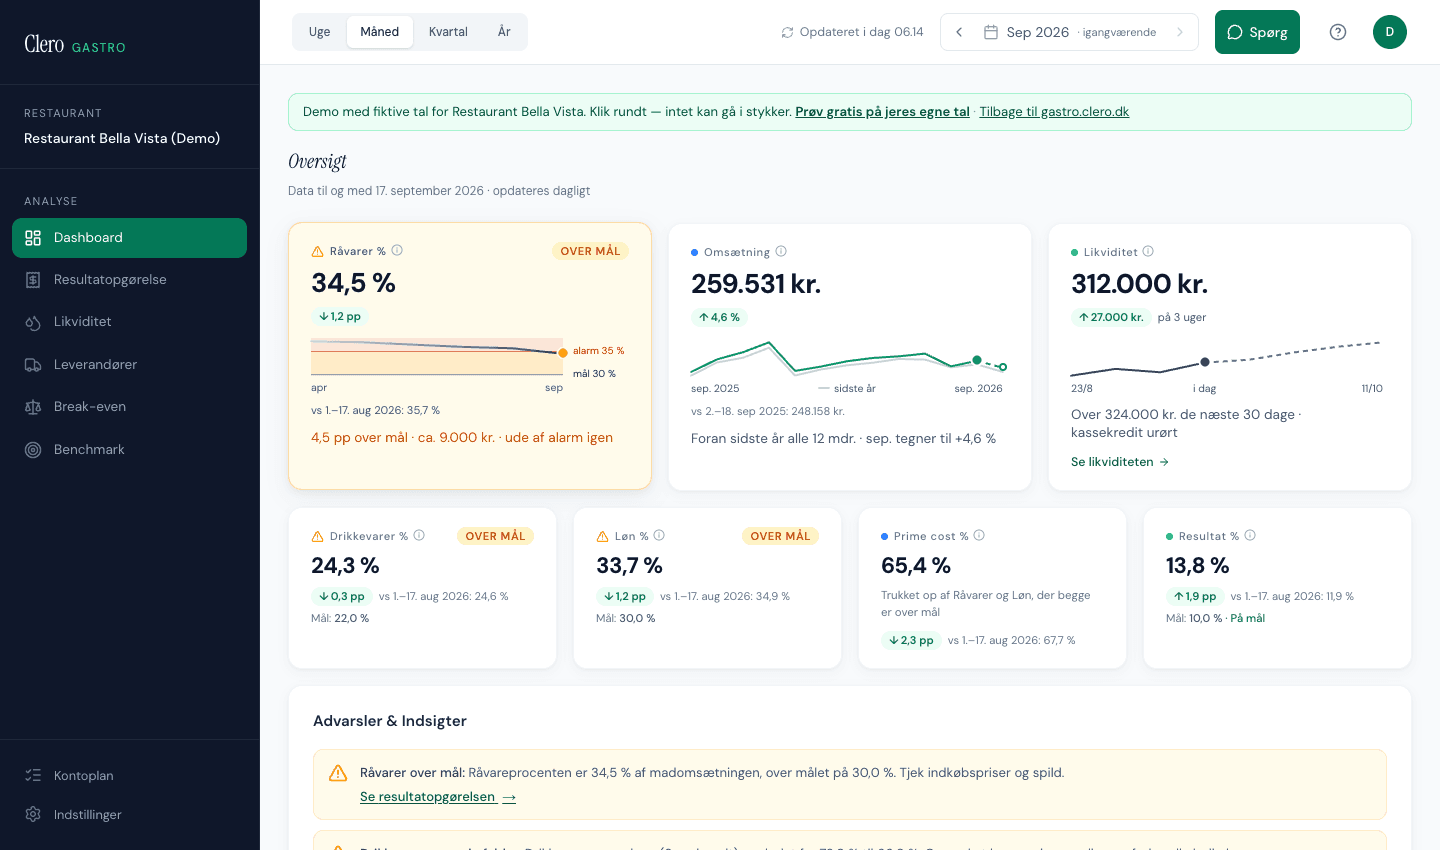The image size is (1440, 850).
Task: Open Indstillinger settings
Action: tap(130, 815)
